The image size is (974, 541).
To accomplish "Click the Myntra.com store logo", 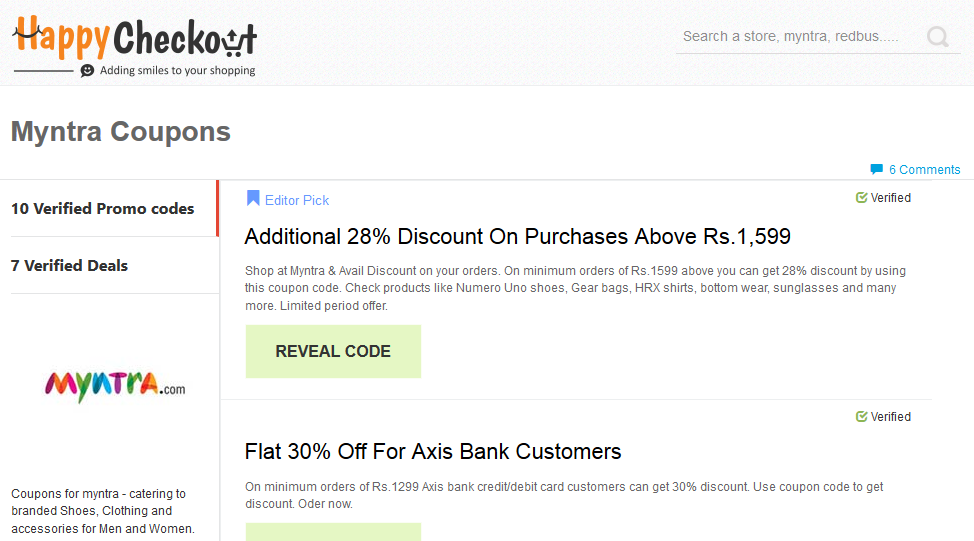I will (115, 386).
